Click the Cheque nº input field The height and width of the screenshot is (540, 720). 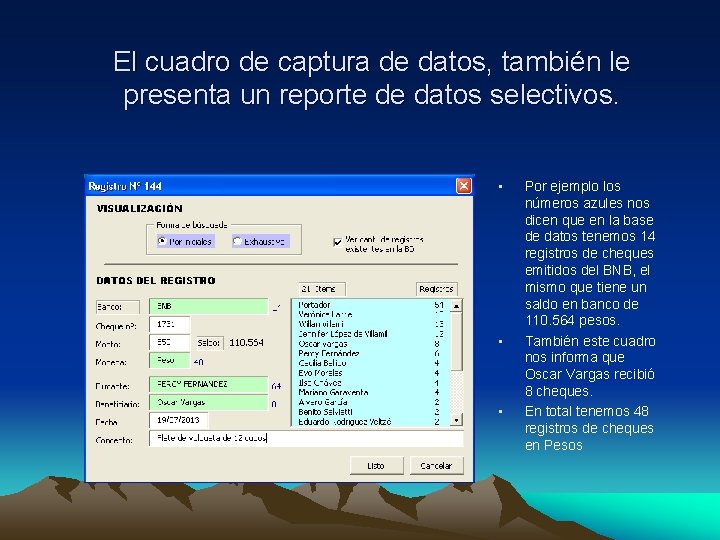pyautogui.click(x=169, y=325)
